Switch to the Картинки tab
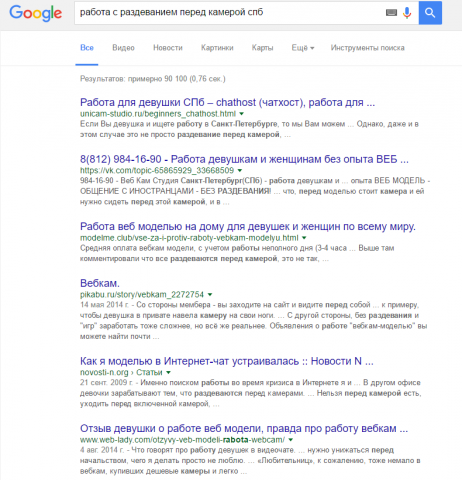Viewport: 462px width, 480px height. (217, 48)
